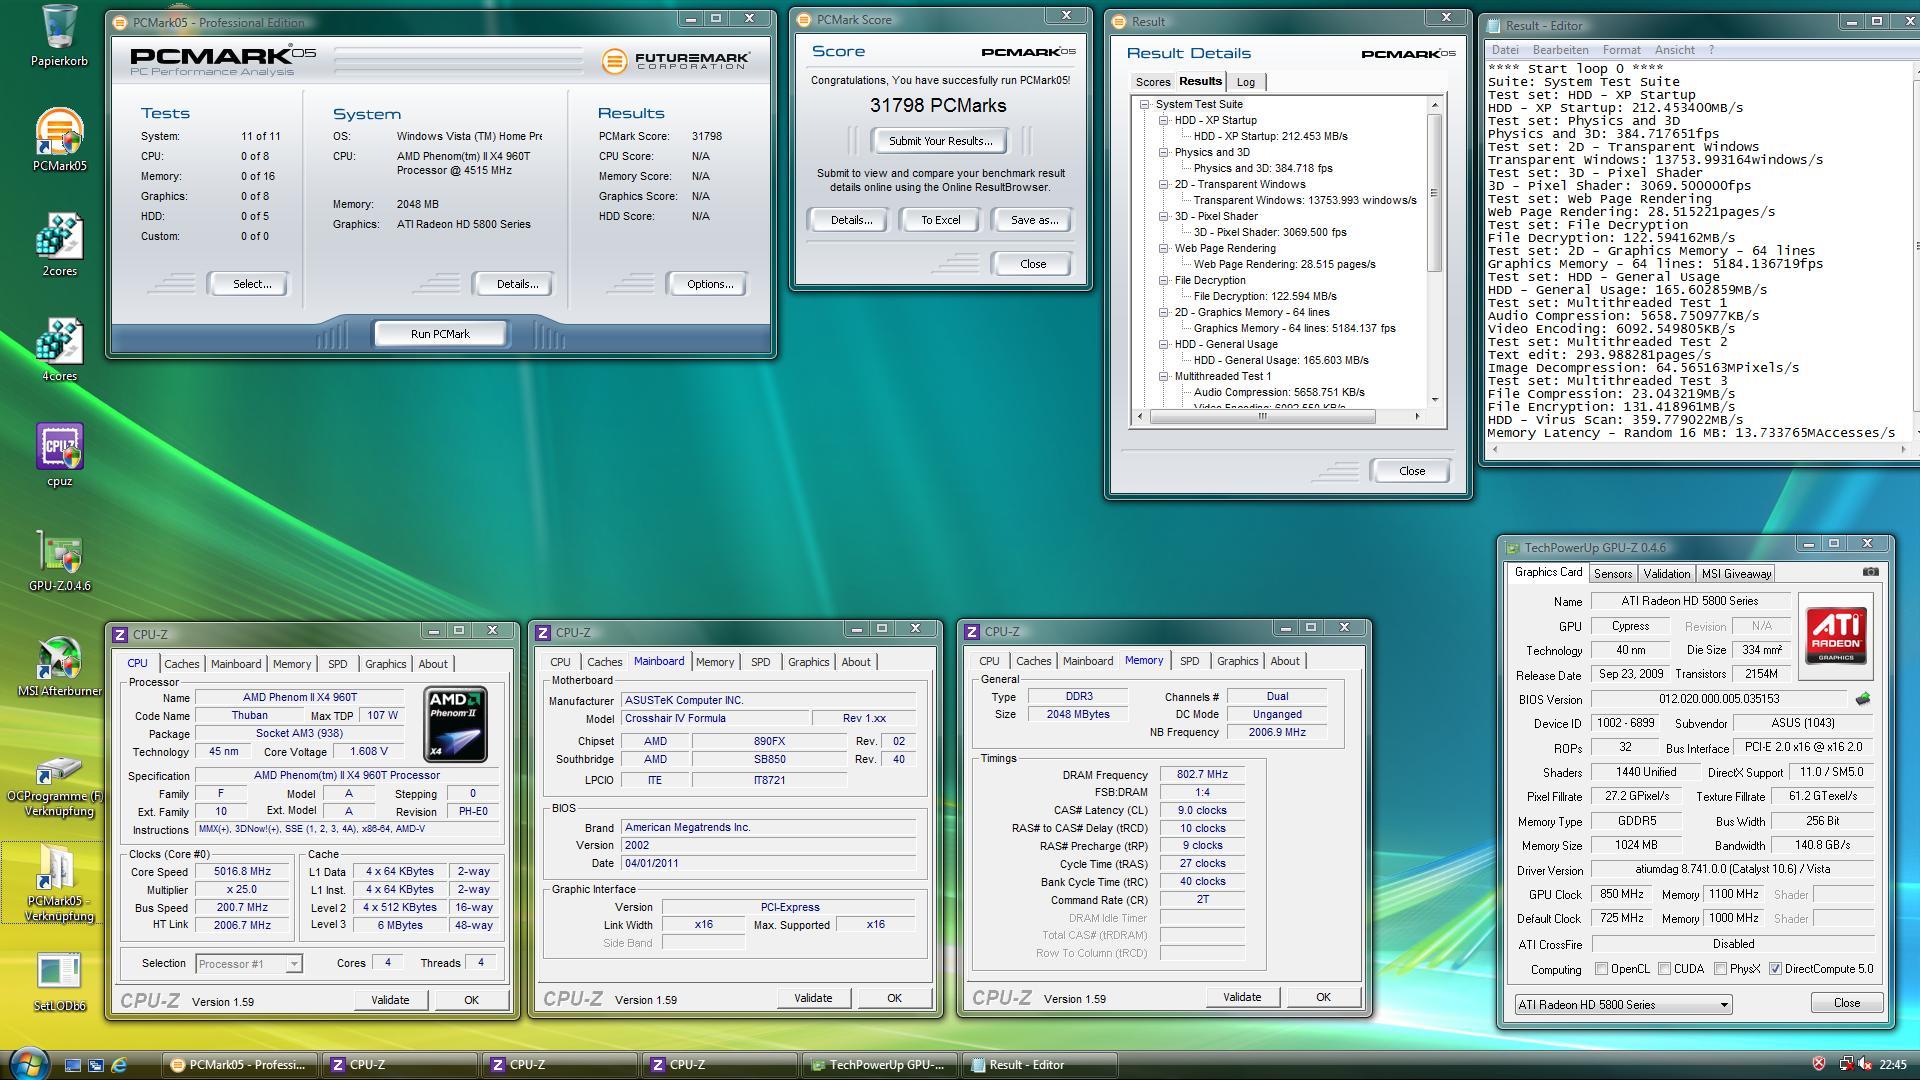Open the Ansicht menu in the editor
This screenshot has height=1080, width=1920.
pyautogui.click(x=1674, y=50)
